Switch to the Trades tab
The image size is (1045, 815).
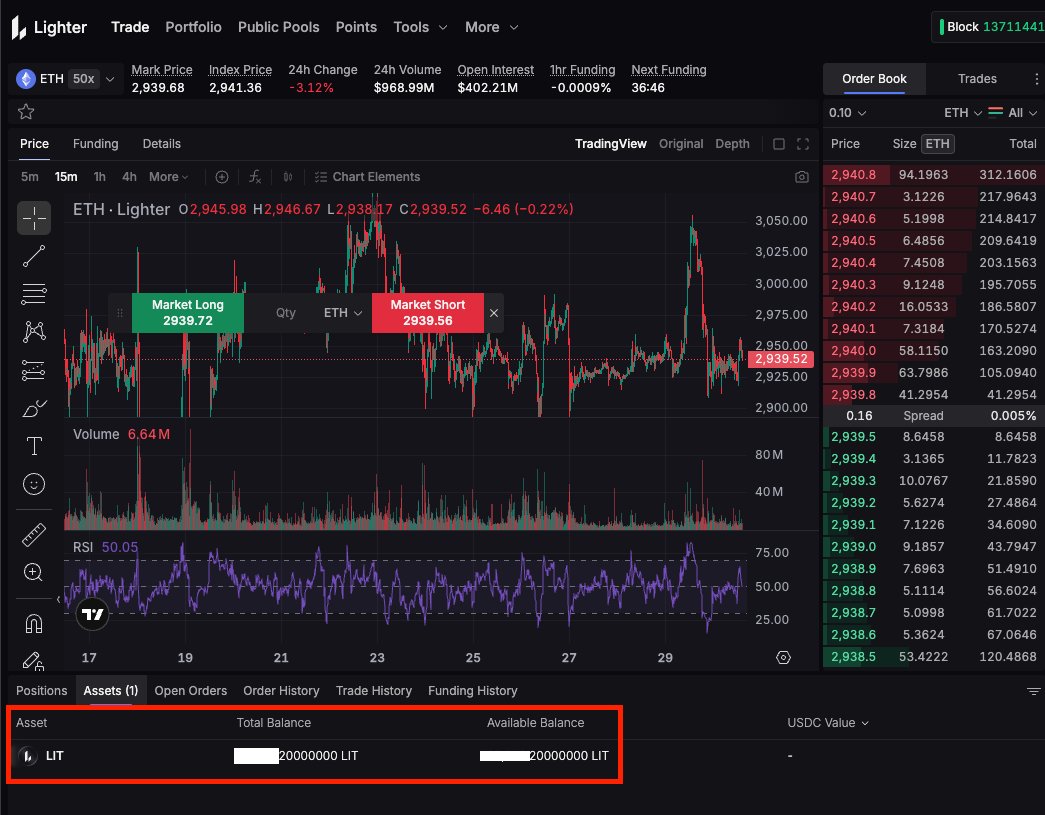click(x=977, y=79)
